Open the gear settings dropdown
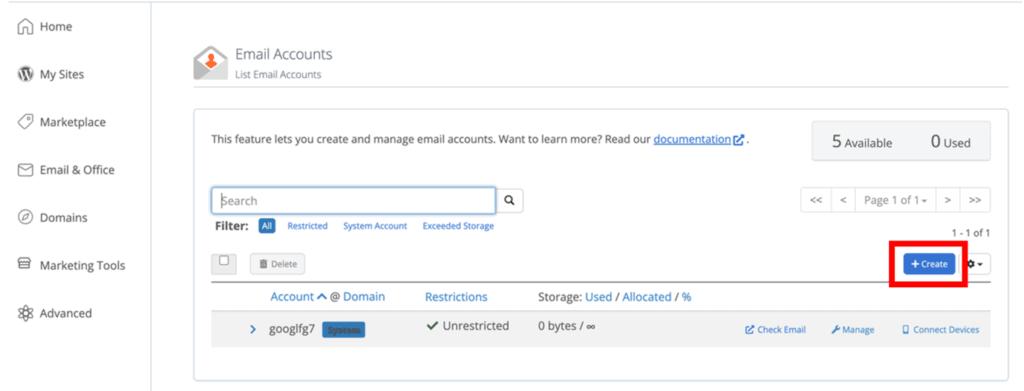1024x391 pixels. [x=978, y=264]
